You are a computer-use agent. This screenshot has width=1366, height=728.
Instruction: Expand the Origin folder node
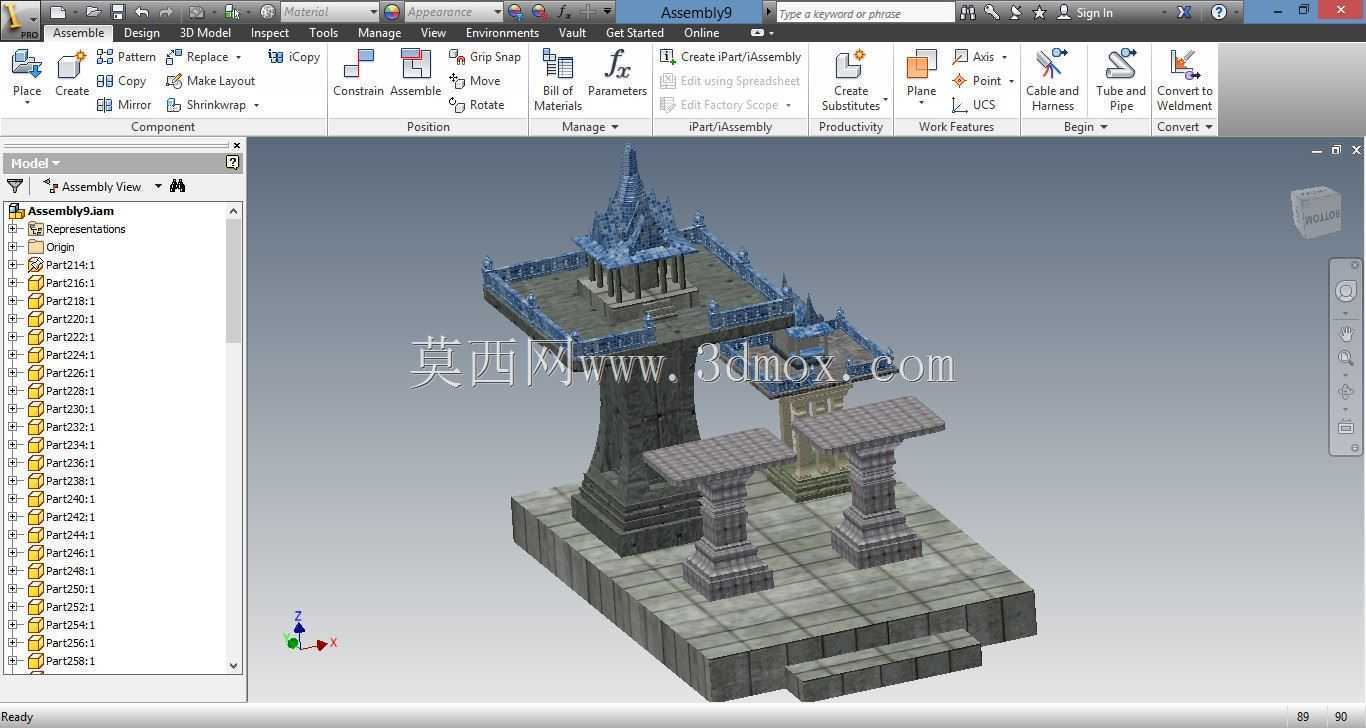coord(13,247)
